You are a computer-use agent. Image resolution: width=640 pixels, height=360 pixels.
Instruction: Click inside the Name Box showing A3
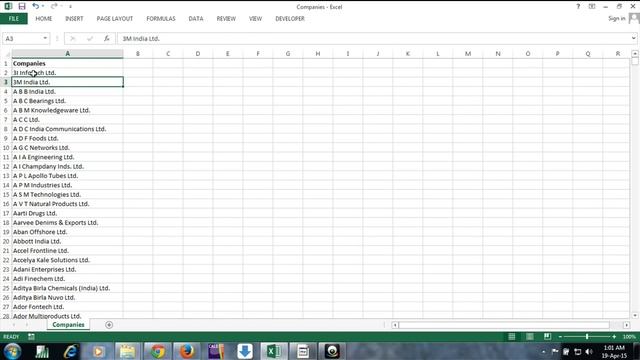[22, 38]
